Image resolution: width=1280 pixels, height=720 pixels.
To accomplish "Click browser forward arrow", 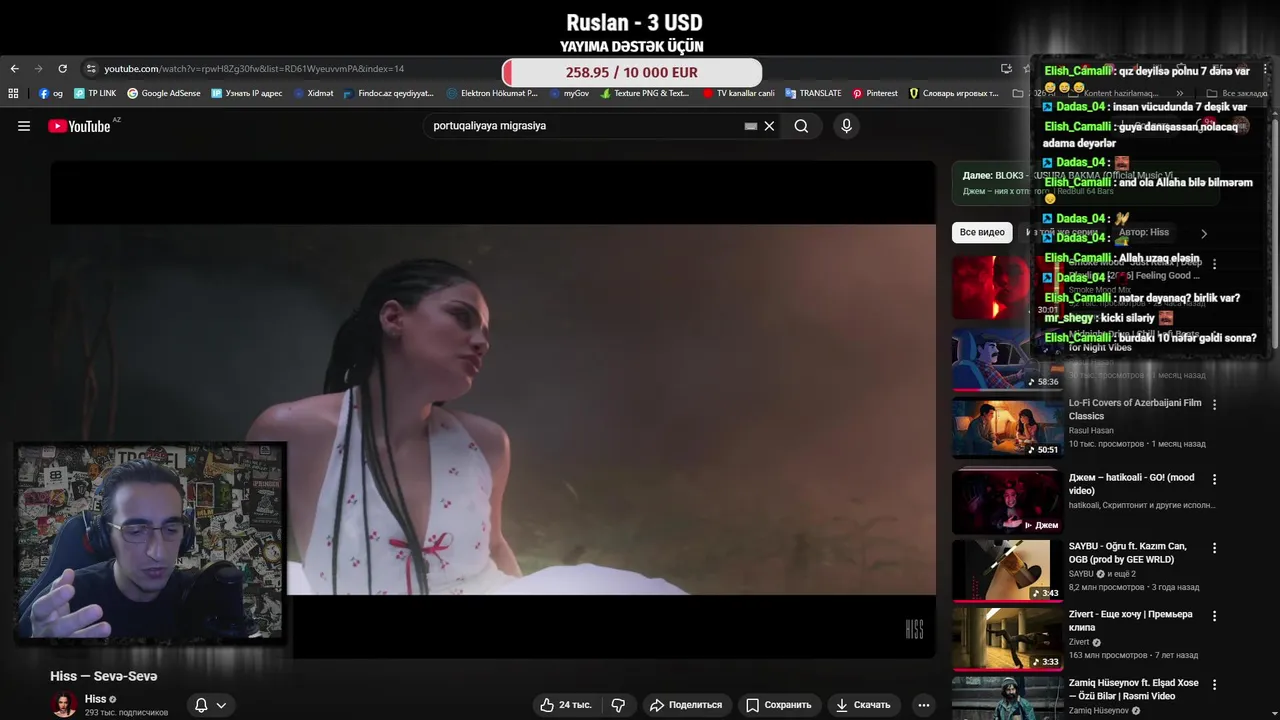I will 38,69.
